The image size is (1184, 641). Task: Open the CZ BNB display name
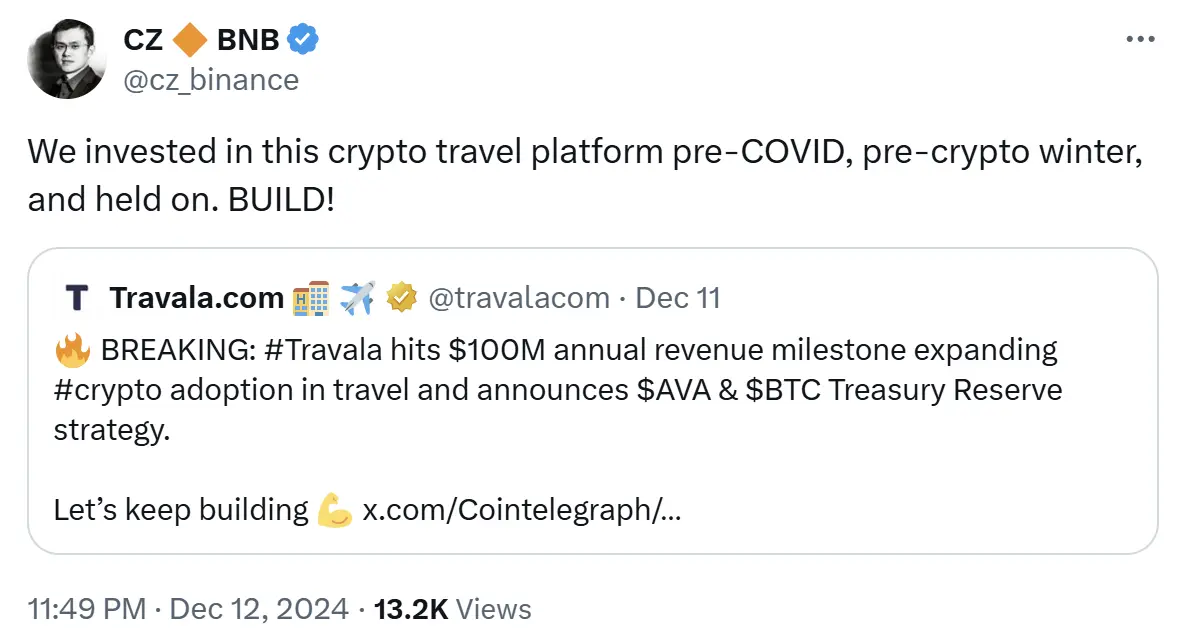(x=203, y=40)
